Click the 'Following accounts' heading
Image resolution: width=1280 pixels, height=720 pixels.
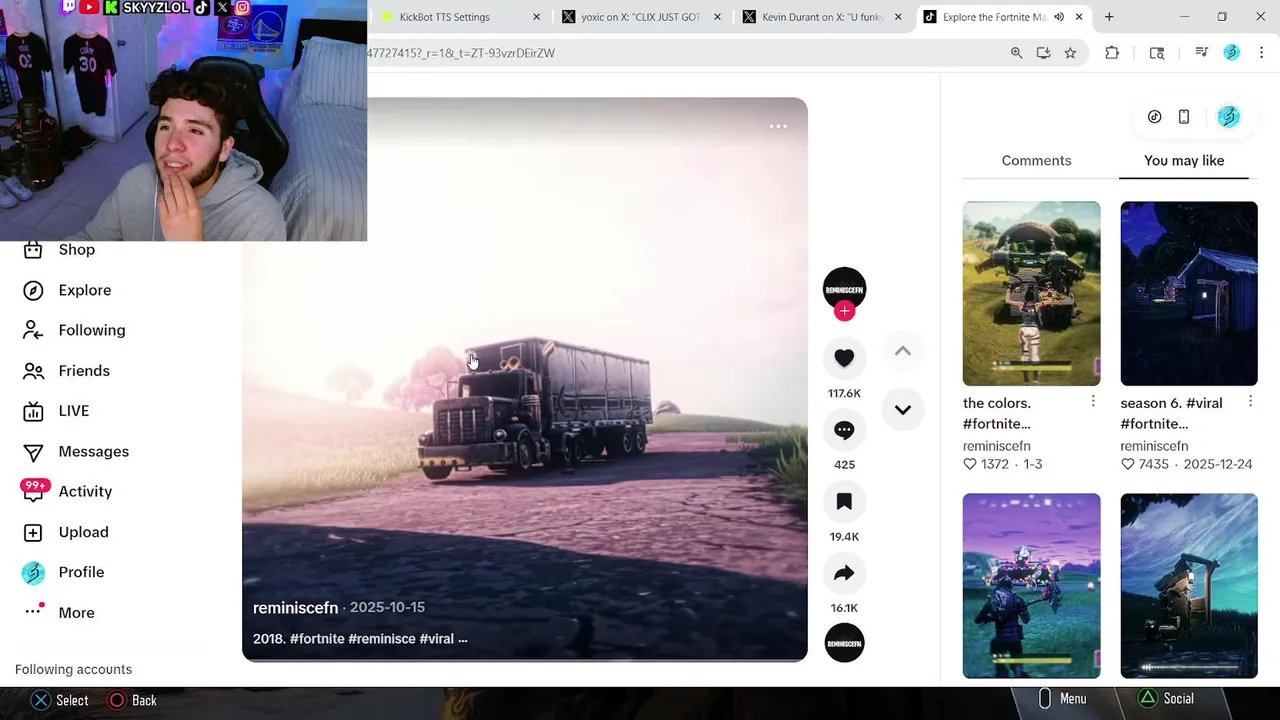point(73,670)
